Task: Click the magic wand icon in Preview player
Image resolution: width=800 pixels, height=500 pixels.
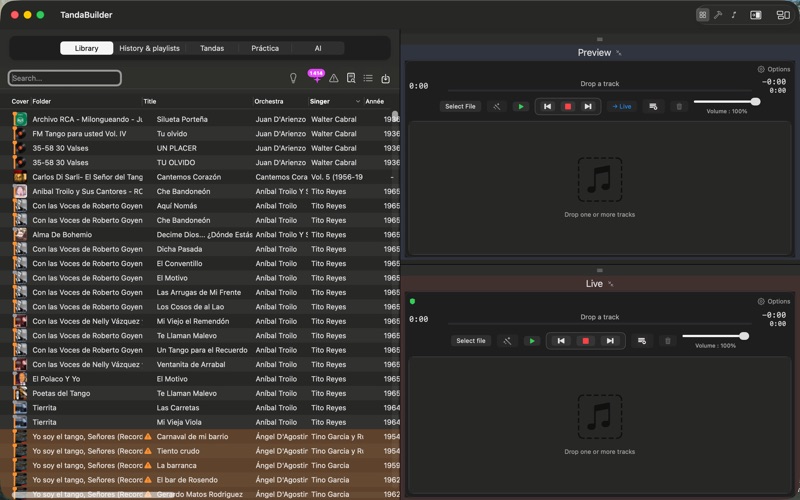Action: click(496, 107)
